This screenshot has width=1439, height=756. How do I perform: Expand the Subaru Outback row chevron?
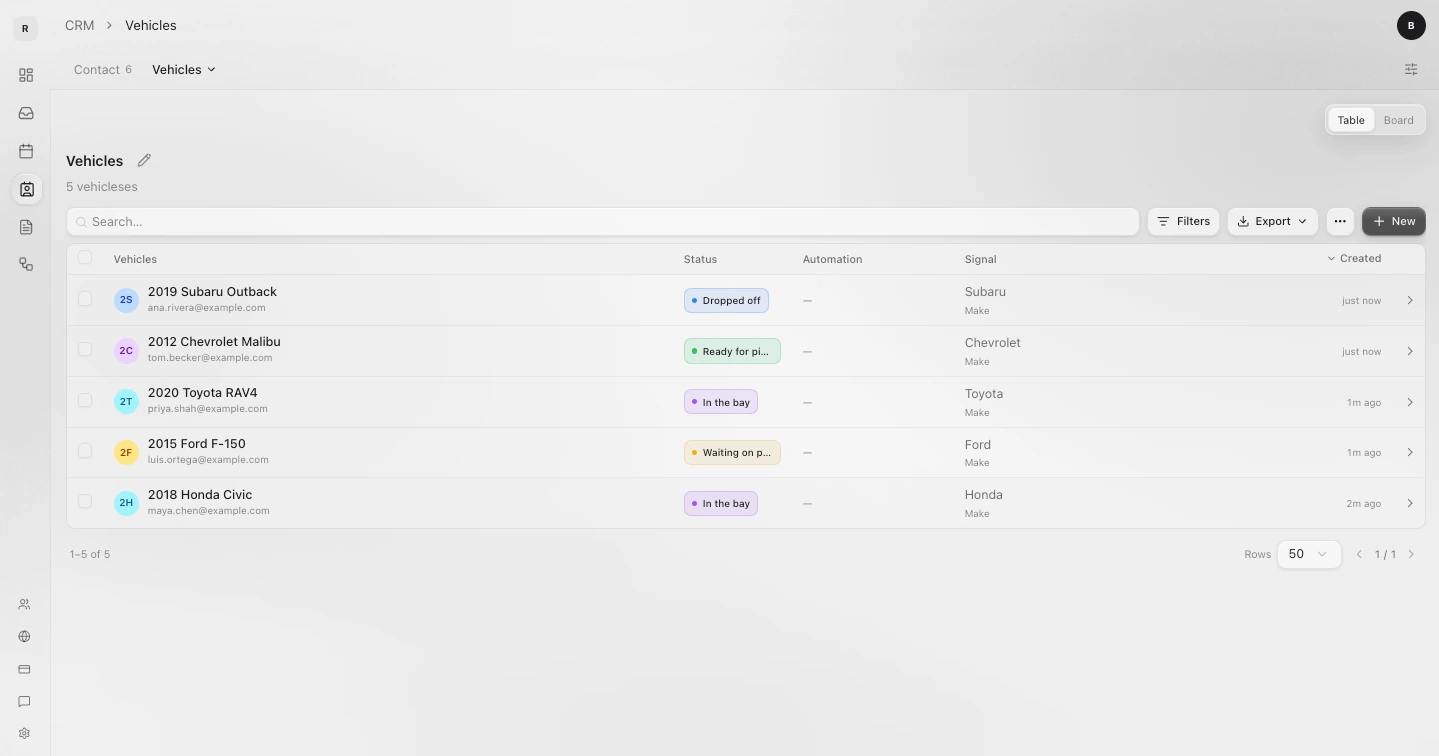click(x=1410, y=300)
